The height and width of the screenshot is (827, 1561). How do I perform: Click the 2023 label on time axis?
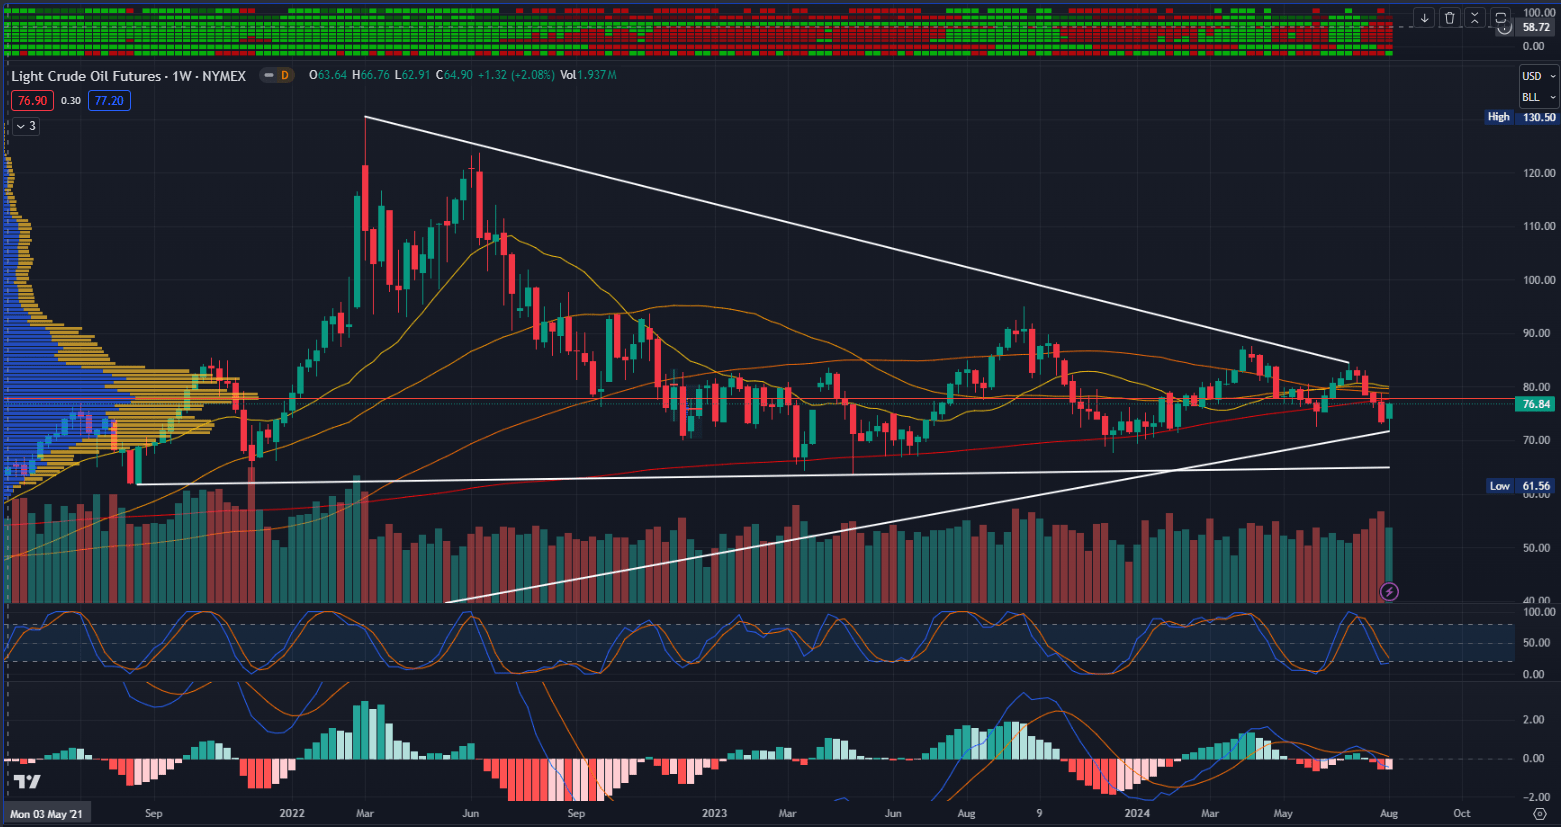point(714,813)
